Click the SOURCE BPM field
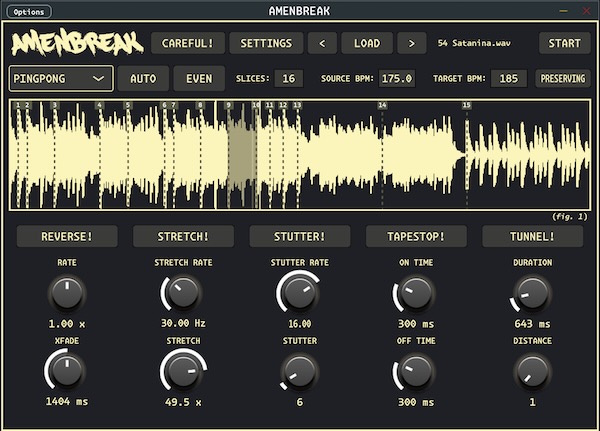This screenshot has width=600, height=431. 396,78
